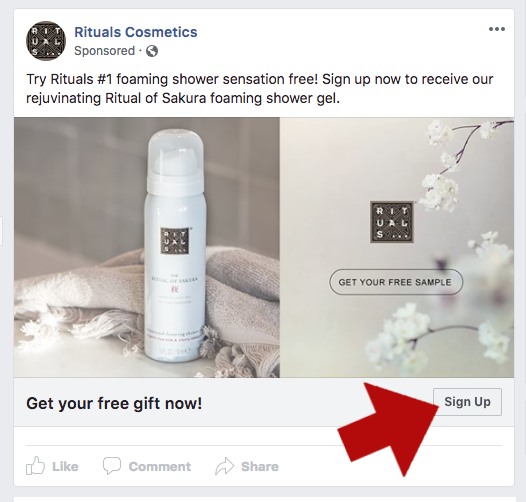Screen dimensions: 526x502
Task: Click the Rituals Cosmetics page name
Action: [x=136, y=32]
